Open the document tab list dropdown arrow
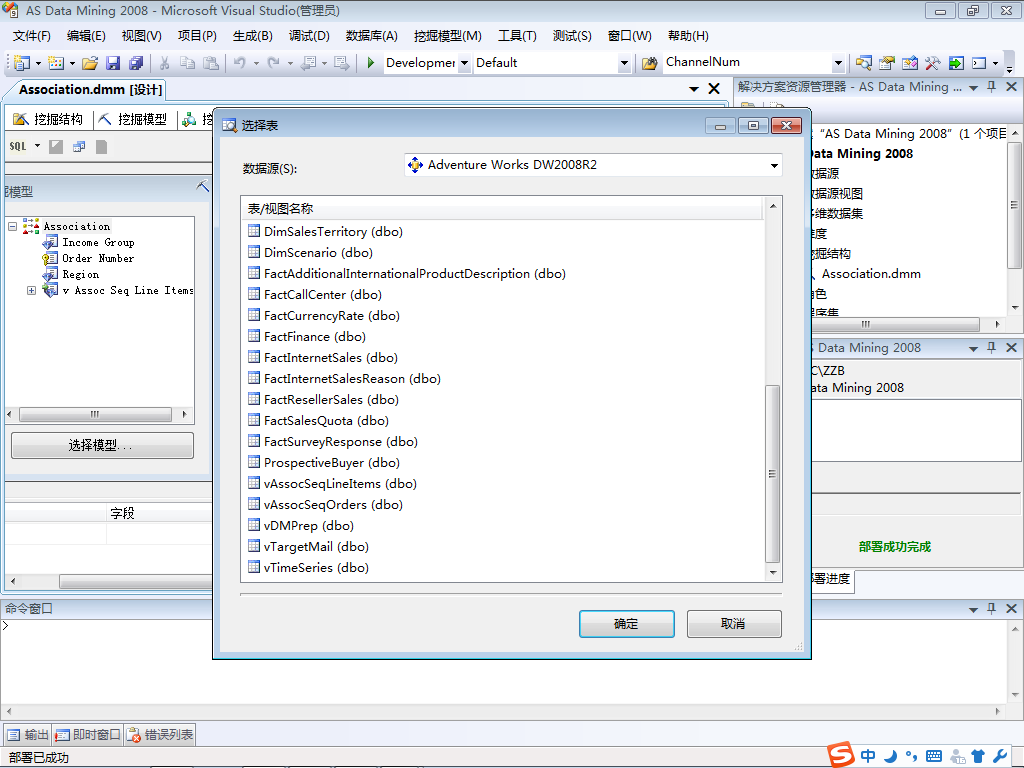The height and width of the screenshot is (768, 1024). pyautogui.click(x=694, y=89)
